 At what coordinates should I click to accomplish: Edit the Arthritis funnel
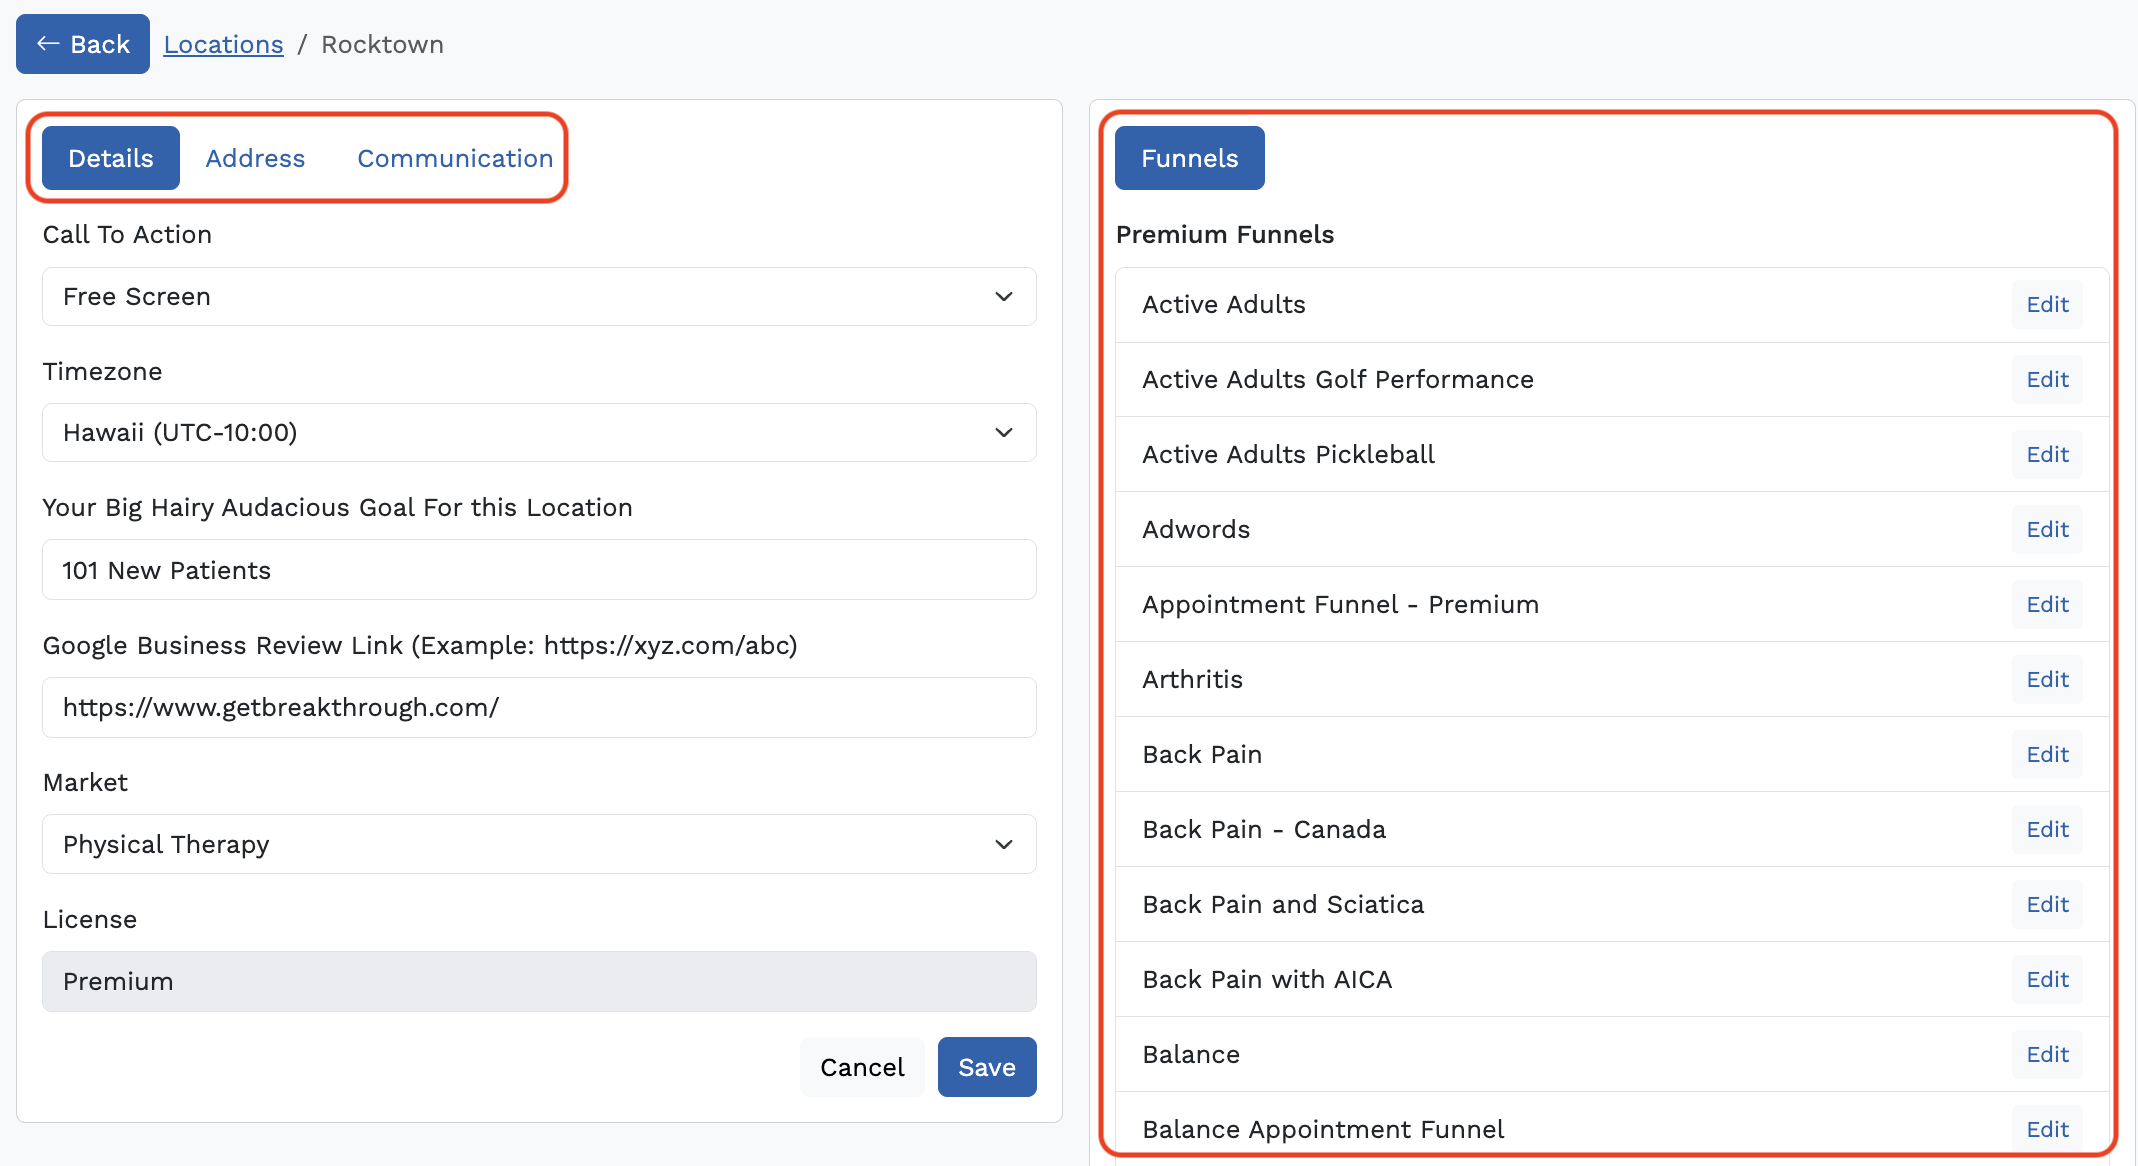[x=2046, y=680]
